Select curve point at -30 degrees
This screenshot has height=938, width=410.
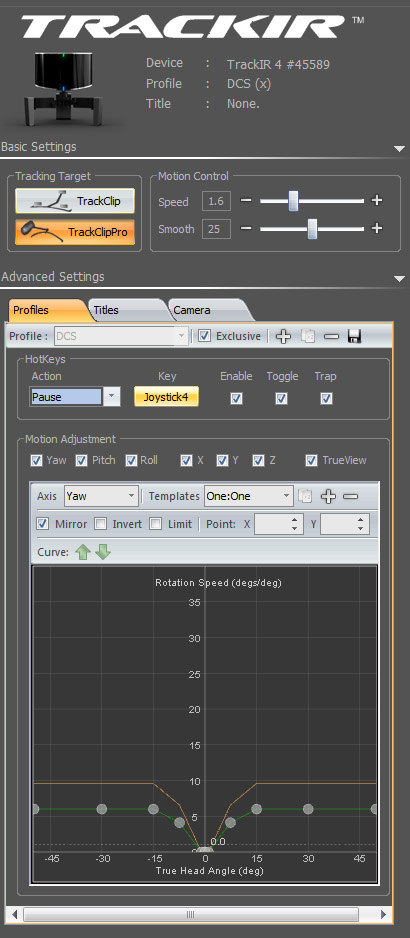click(x=102, y=809)
